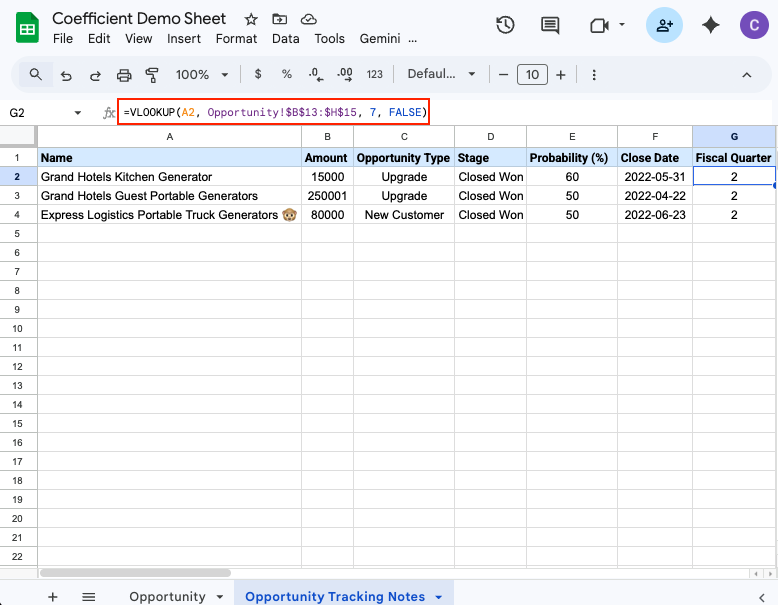
Task: Select the Probability (%) header cell
Action: pyautogui.click(x=572, y=158)
